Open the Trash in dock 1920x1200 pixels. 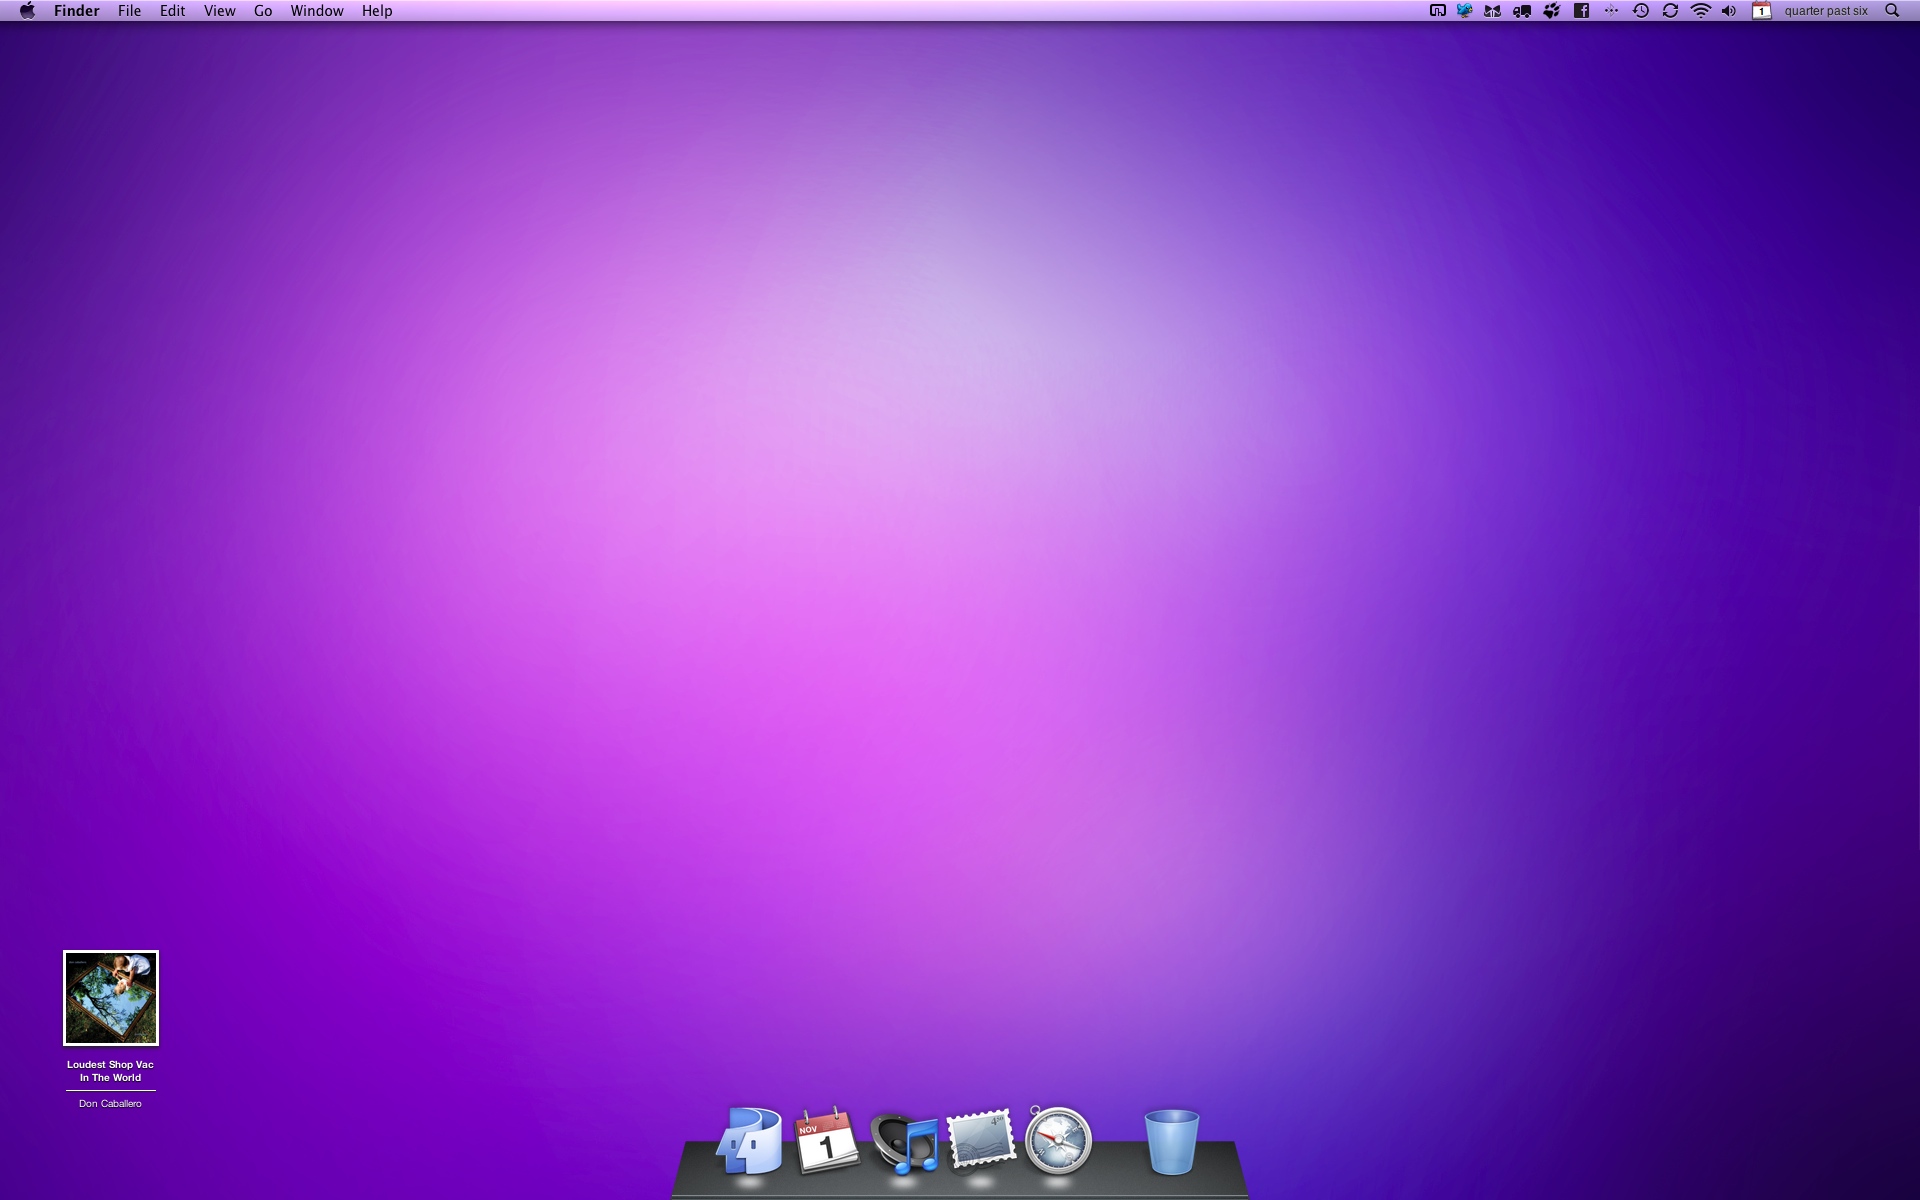1171,1141
